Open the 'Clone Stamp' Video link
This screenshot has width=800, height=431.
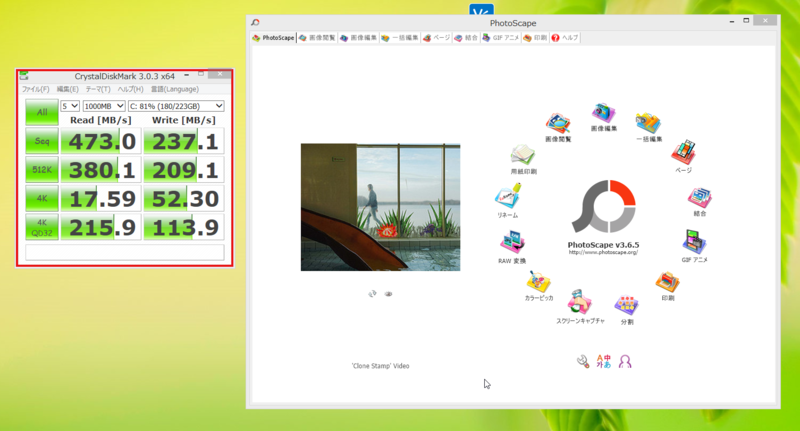click(x=381, y=366)
